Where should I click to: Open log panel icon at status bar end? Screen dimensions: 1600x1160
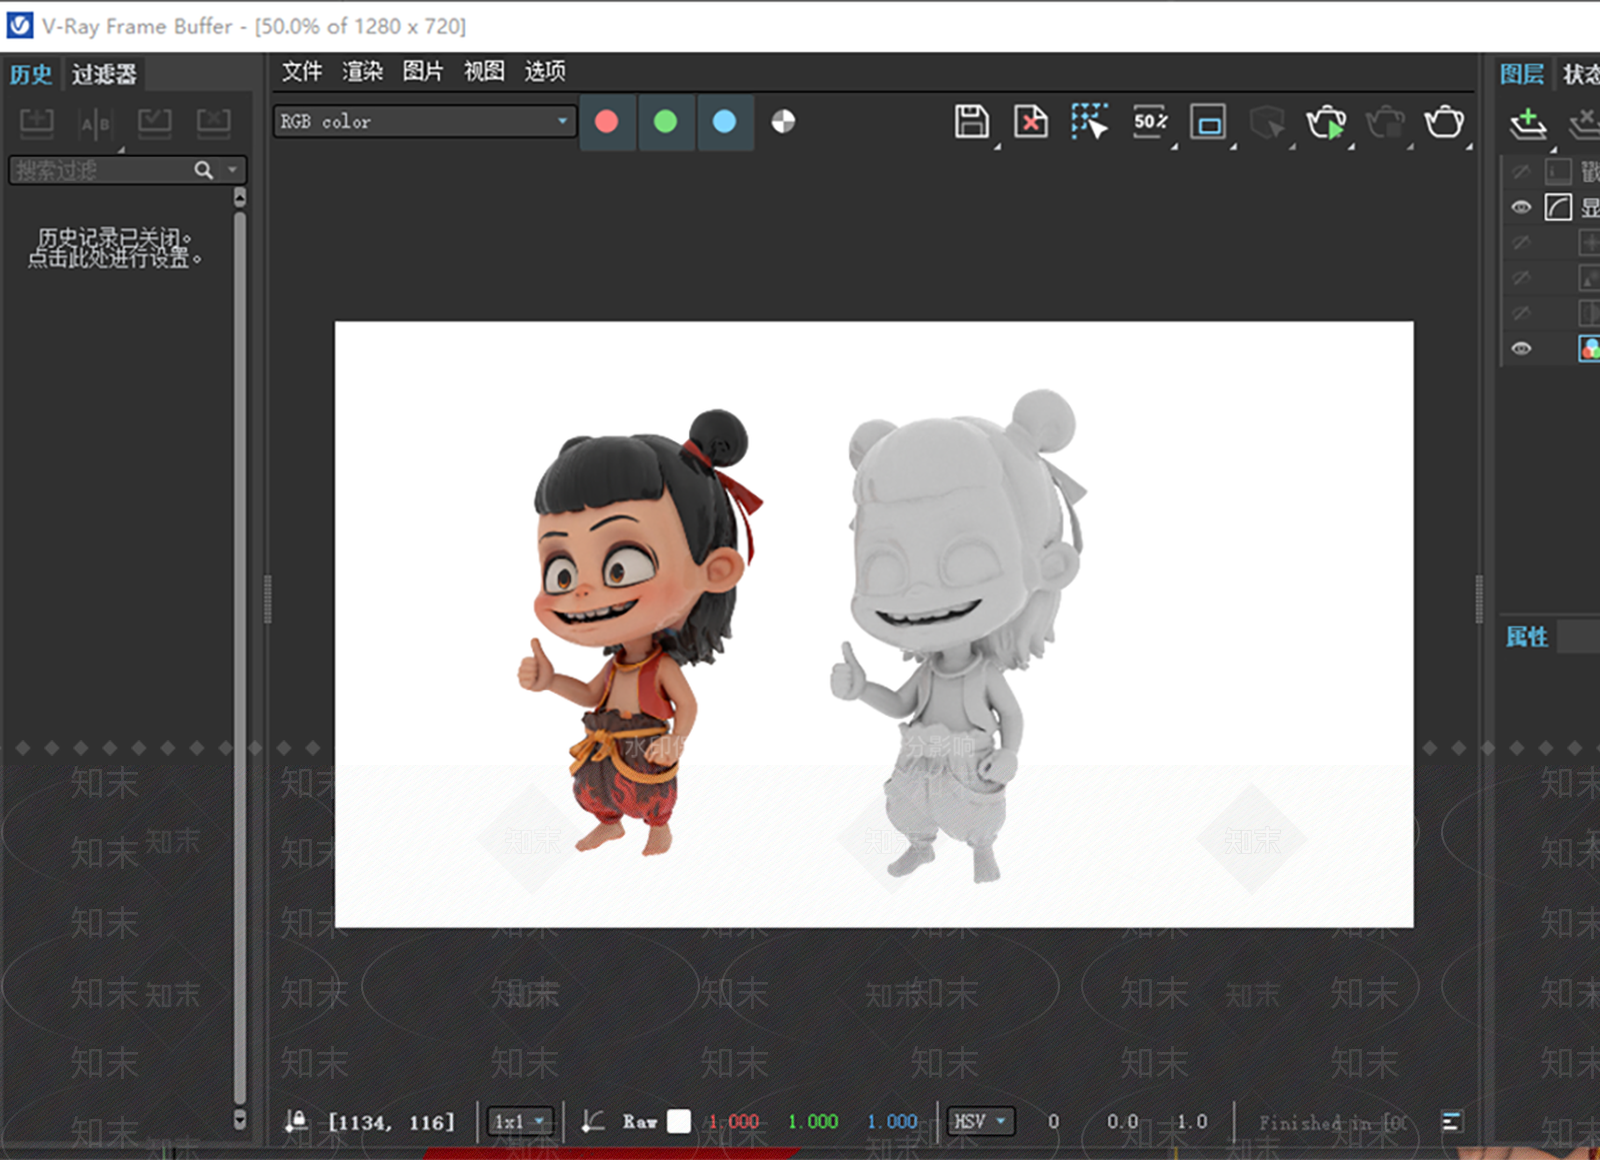click(1452, 1121)
